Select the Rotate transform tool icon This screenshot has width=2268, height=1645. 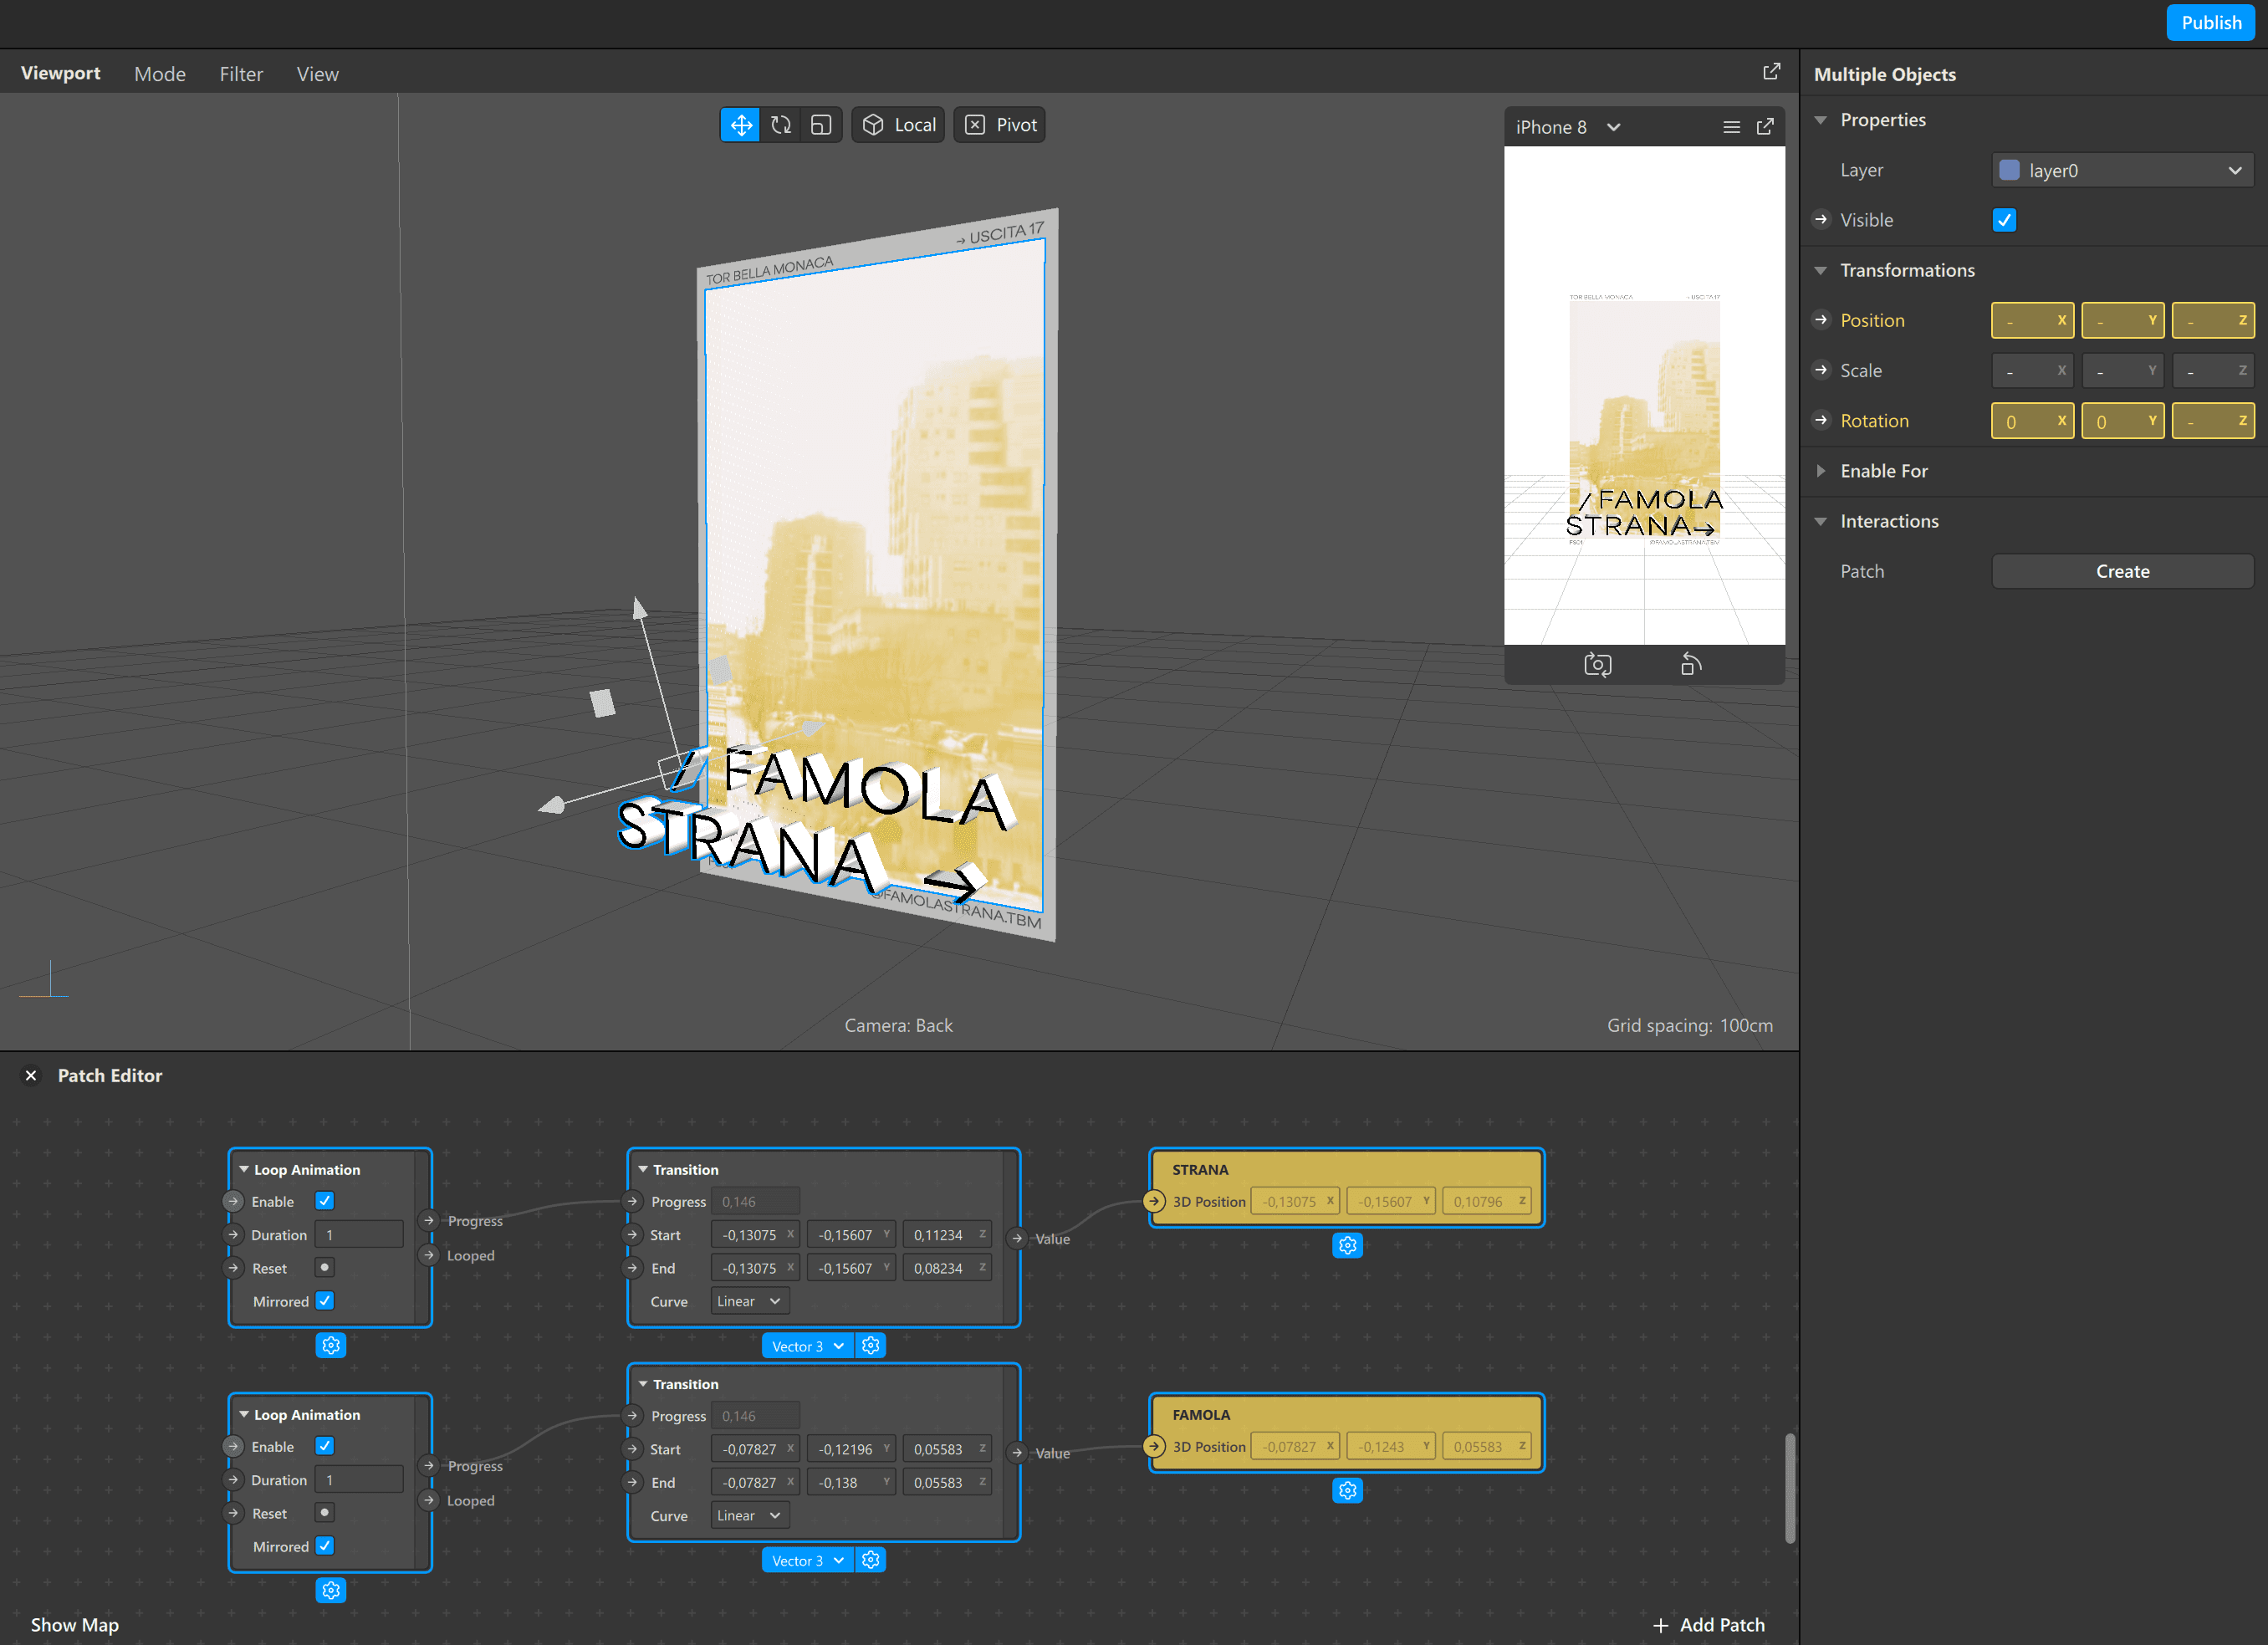click(x=781, y=125)
